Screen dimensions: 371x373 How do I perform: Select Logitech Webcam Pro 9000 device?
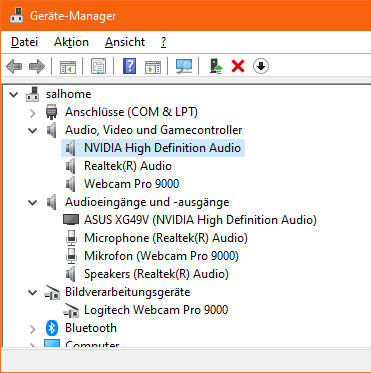pos(156,310)
